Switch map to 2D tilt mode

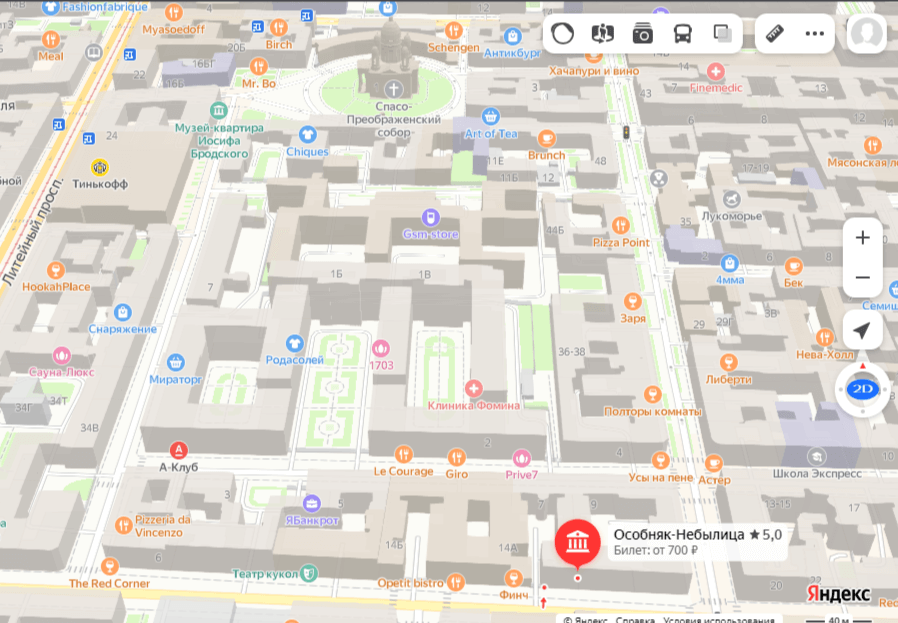tap(862, 389)
